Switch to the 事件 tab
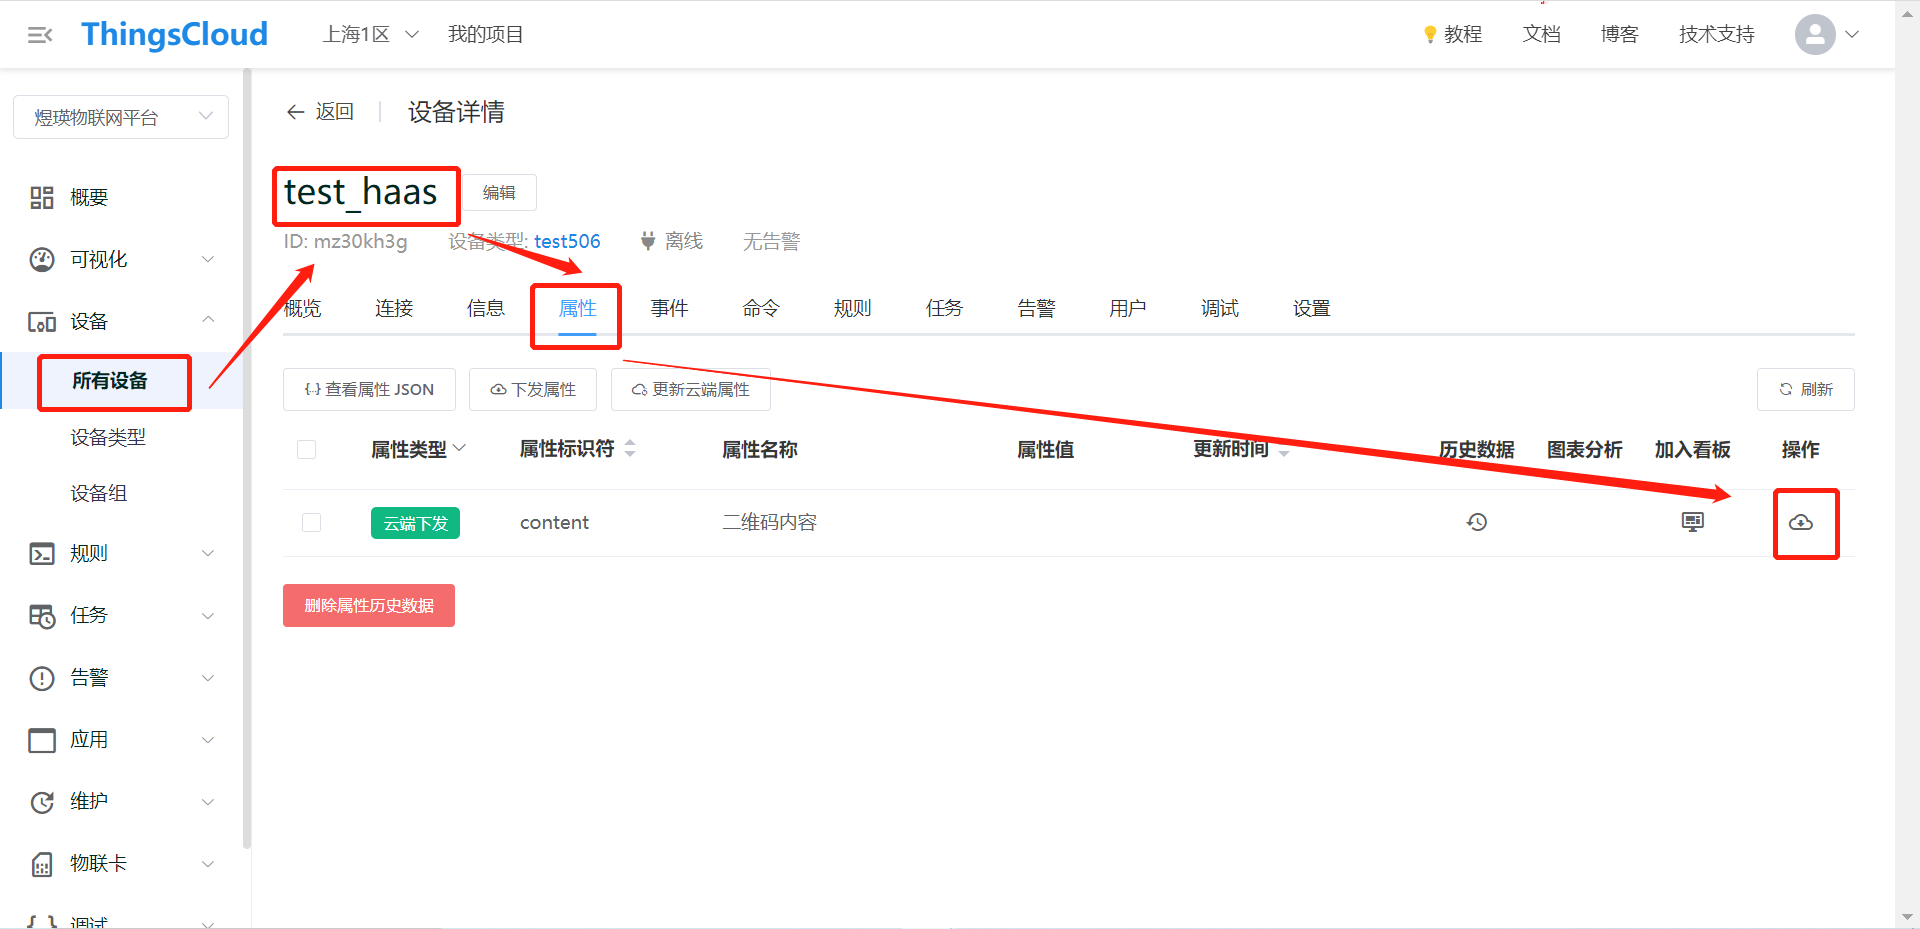 (x=669, y=308)
